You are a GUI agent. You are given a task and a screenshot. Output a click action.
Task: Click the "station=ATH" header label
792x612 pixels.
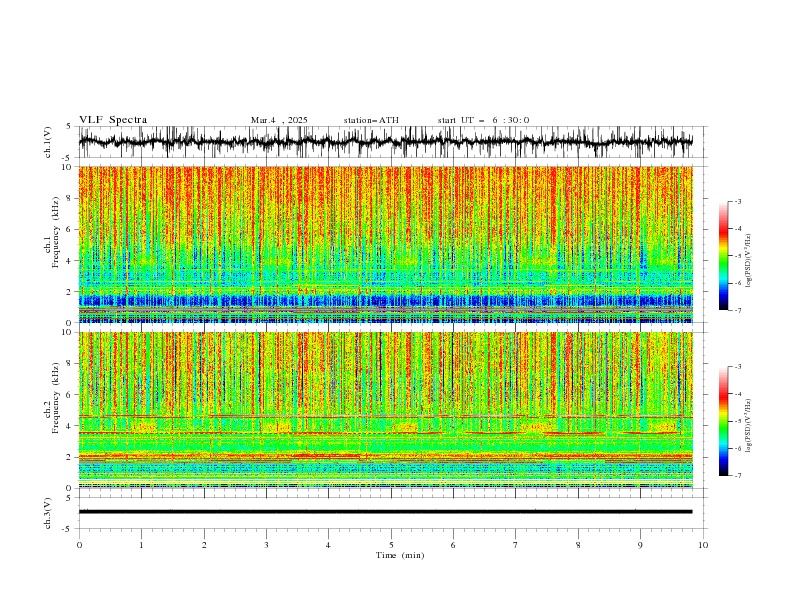tap(371, 120)
